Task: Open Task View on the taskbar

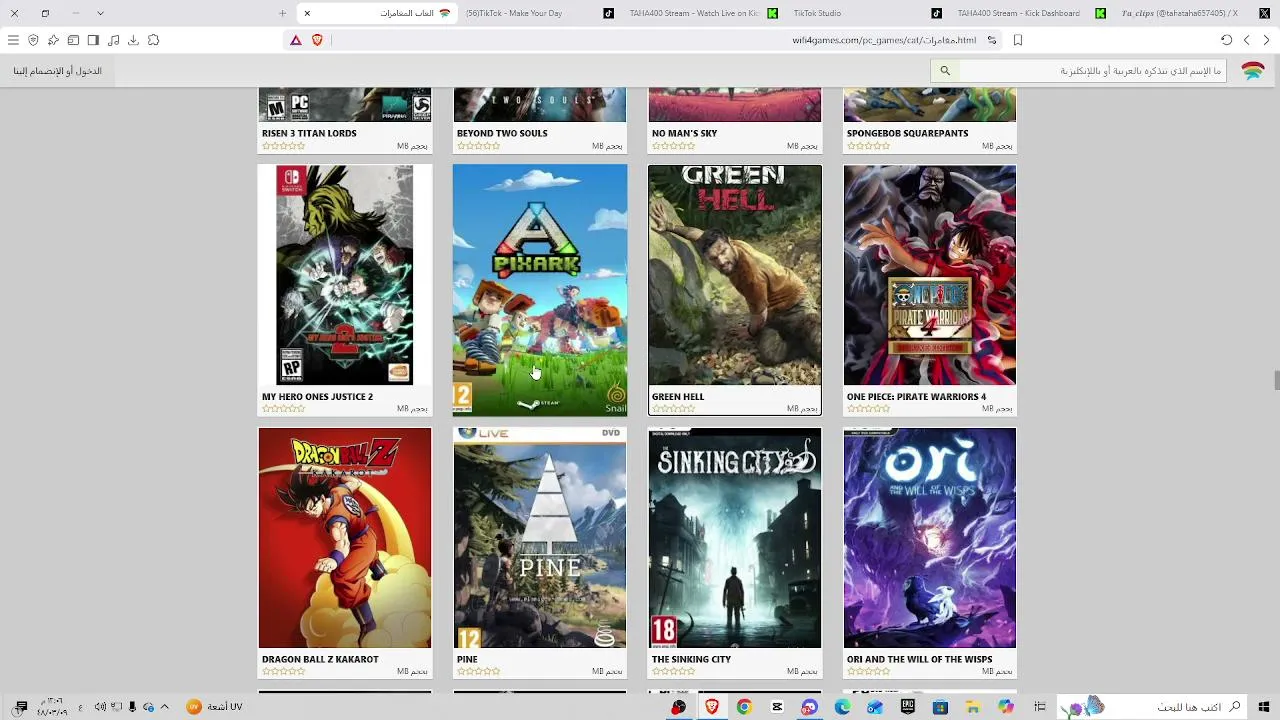Action: pyautogui.click(x=1040, y=707)
